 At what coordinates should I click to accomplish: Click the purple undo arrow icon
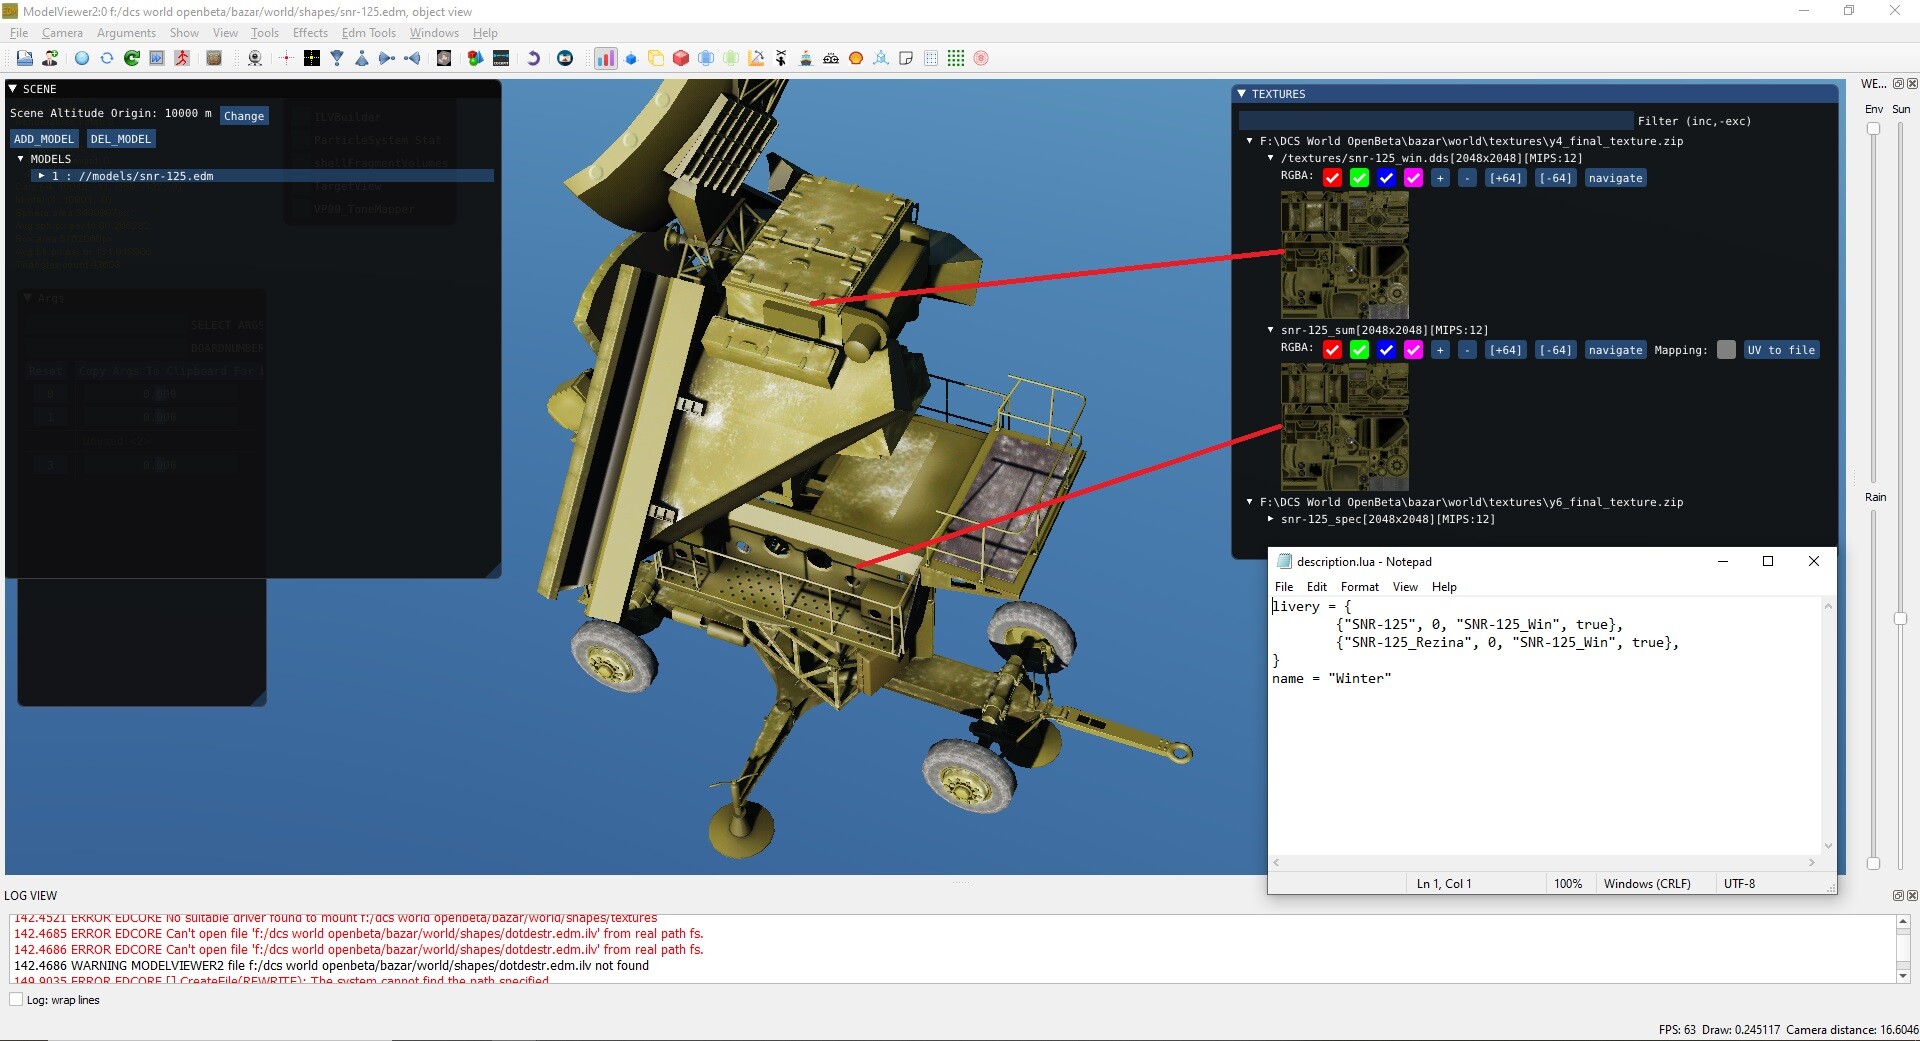coord(533,58)
